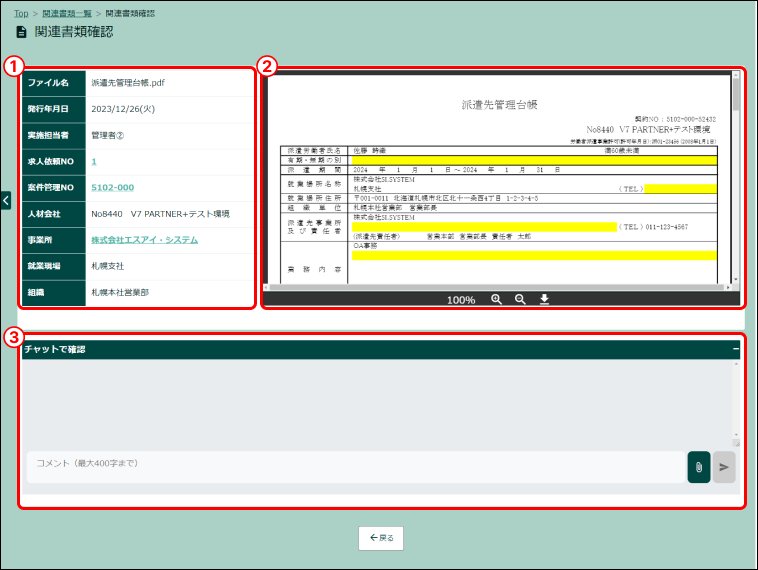Click the 組織 label cell
Image resolution: width=758 pixels, height=570 pixels.
[54, 292]
